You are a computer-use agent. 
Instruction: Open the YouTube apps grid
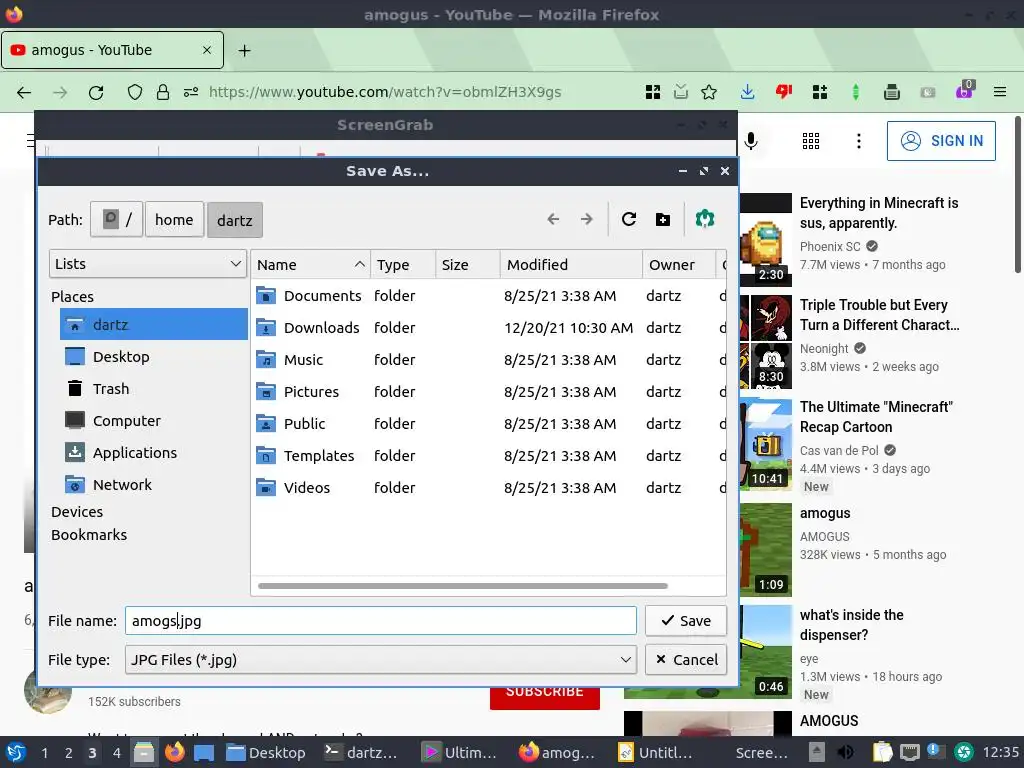click(810, 140)
